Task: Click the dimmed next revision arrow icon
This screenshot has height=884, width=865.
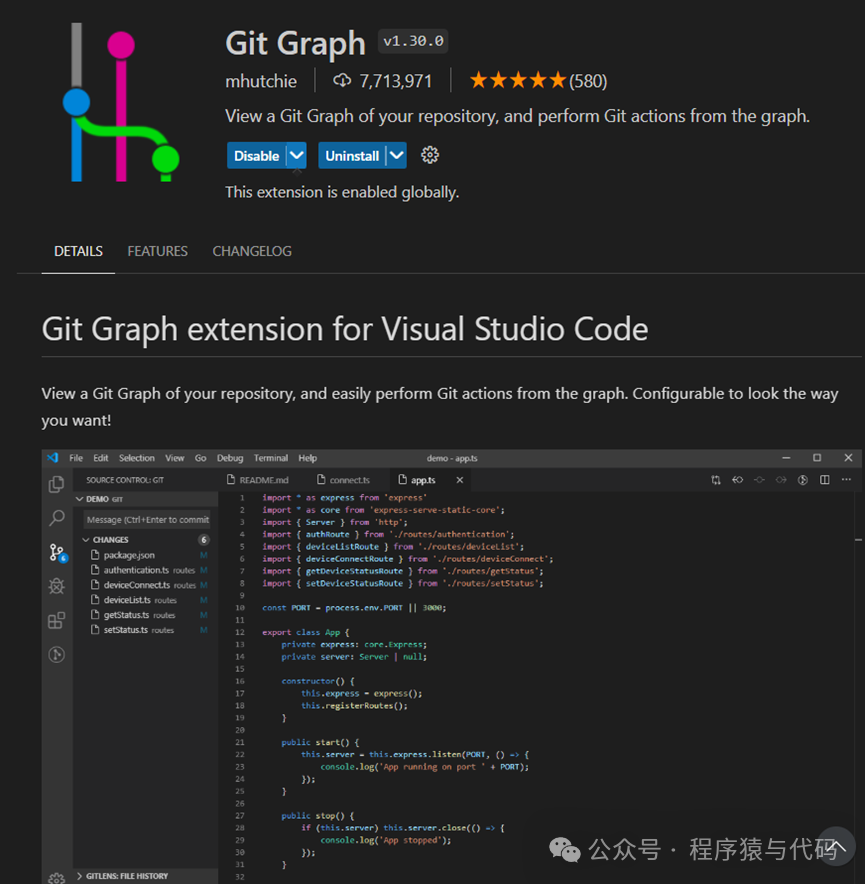Action: coord(781,480)
